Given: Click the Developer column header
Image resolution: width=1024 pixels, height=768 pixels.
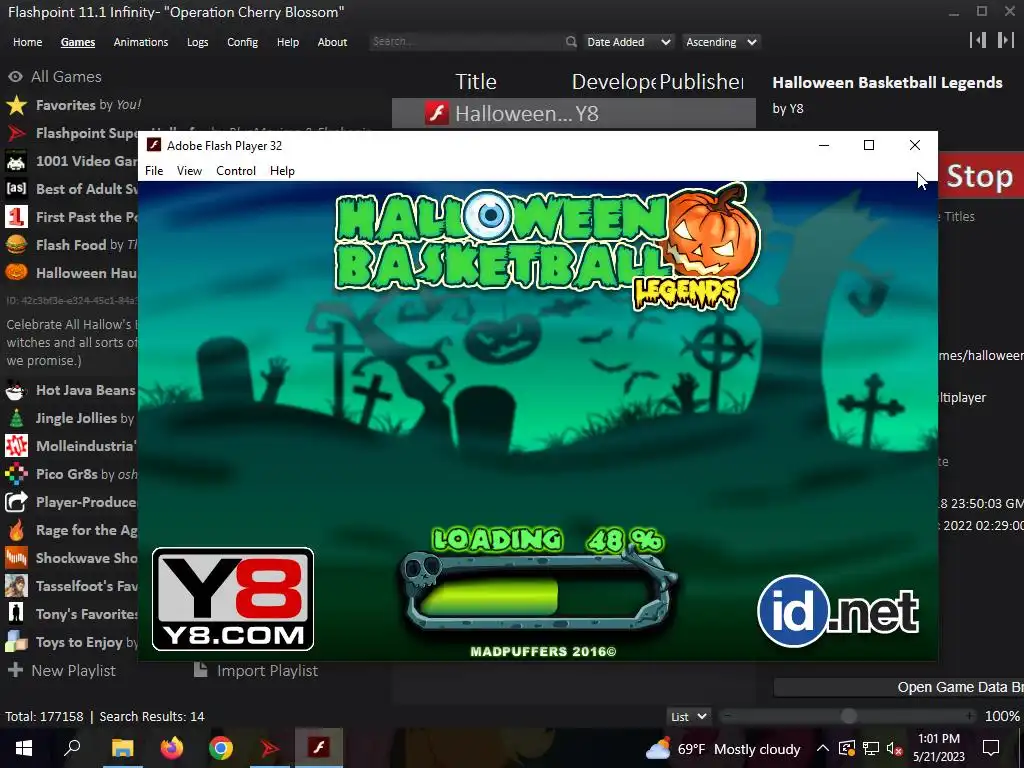Looking at the screenshot, I should (x=614, y=82).
